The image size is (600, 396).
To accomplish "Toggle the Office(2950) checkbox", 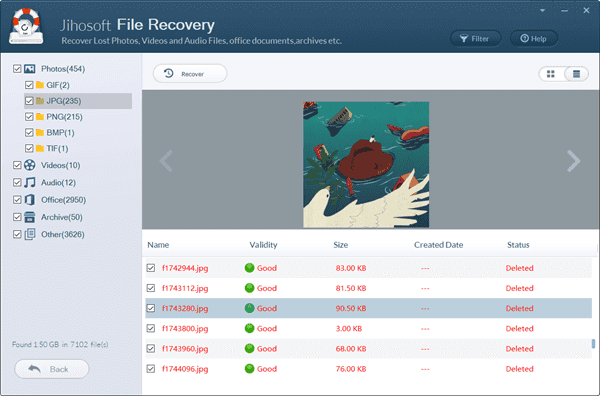I will click(17, 200).
